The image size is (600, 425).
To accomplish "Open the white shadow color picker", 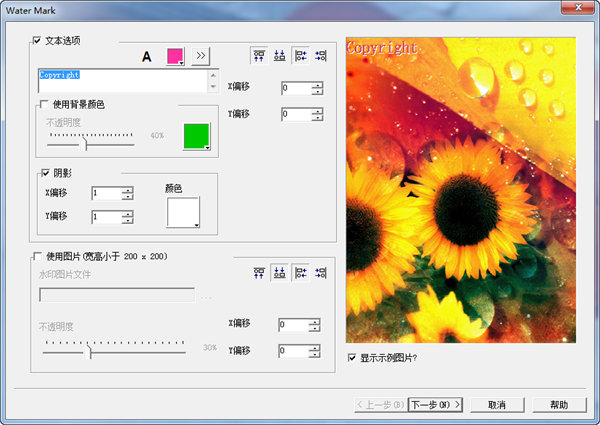I will [x=183, y=212].
